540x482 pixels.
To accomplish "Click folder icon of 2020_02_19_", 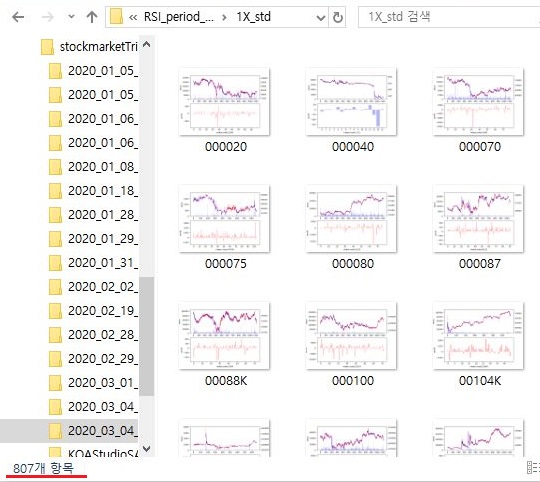I will (55, 311).
